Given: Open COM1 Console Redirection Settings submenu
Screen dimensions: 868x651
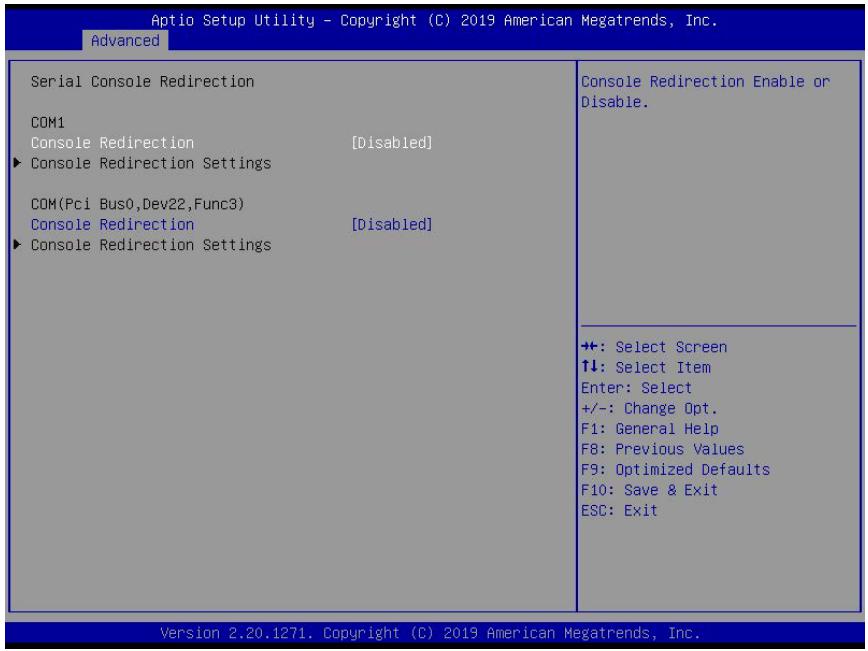Looking at the screenshot, I should pyautogui.click(x=151, y=163).
